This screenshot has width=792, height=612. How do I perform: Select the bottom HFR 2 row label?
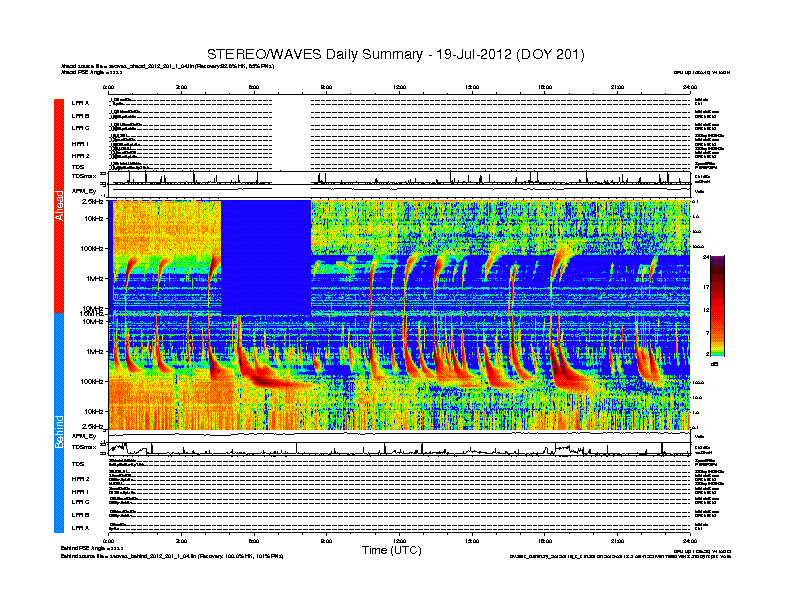[80, 479]
